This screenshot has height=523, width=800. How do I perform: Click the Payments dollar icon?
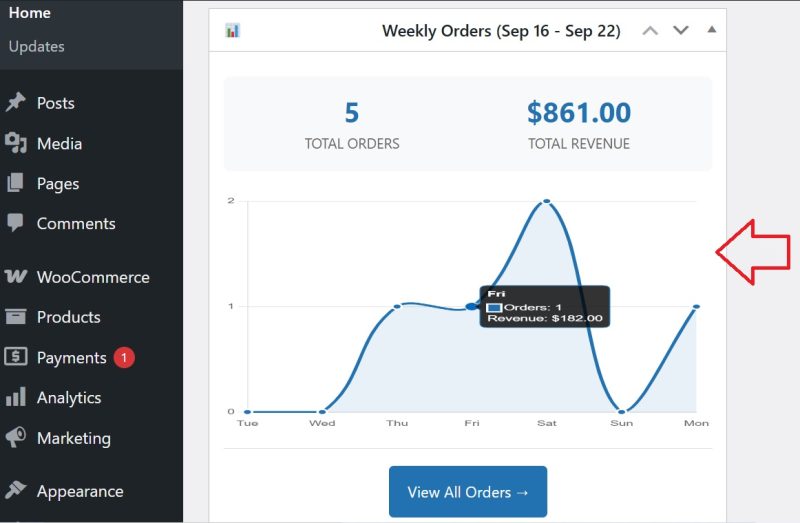click(x=15, y=357)
